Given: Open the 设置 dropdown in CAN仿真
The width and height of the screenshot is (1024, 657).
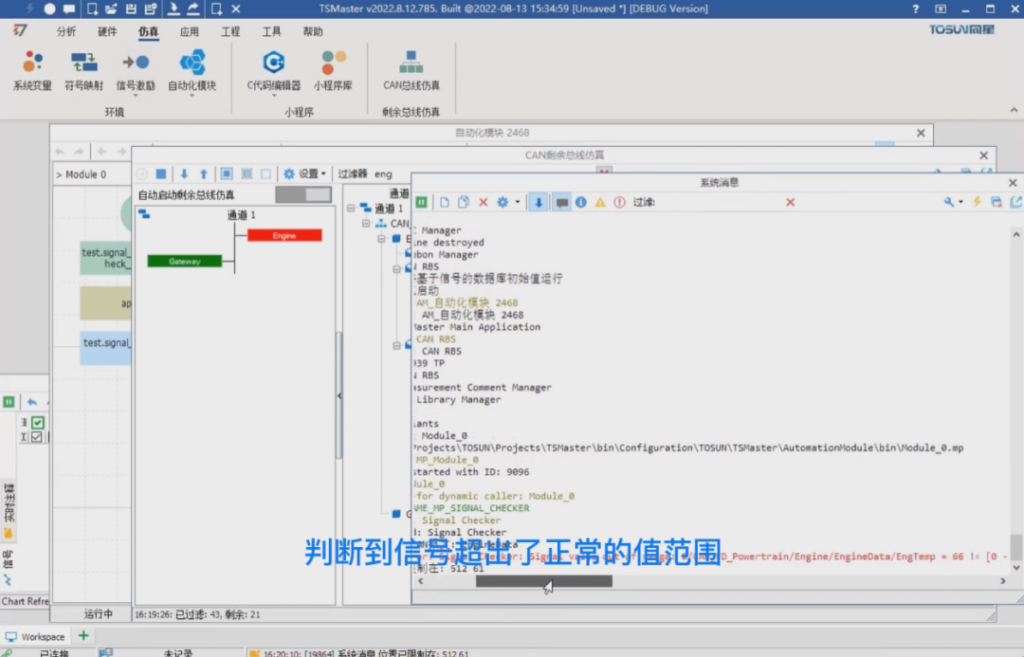Looking at the screenshot, I should click(305, 174).
